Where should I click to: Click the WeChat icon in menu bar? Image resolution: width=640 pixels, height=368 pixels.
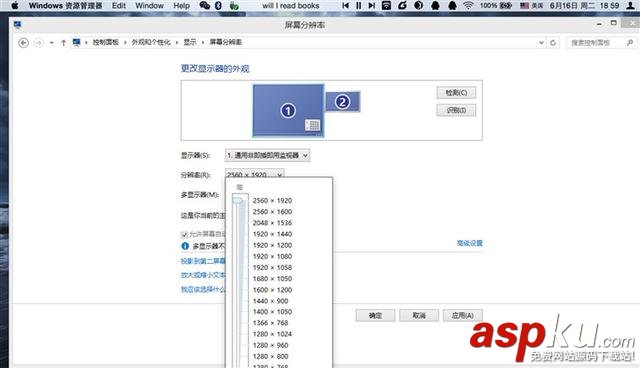tap(204, 6)
